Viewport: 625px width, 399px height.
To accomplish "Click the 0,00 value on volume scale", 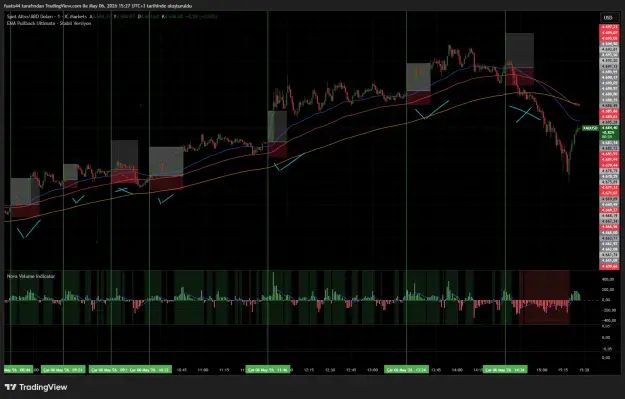I will tap(606, 300).
